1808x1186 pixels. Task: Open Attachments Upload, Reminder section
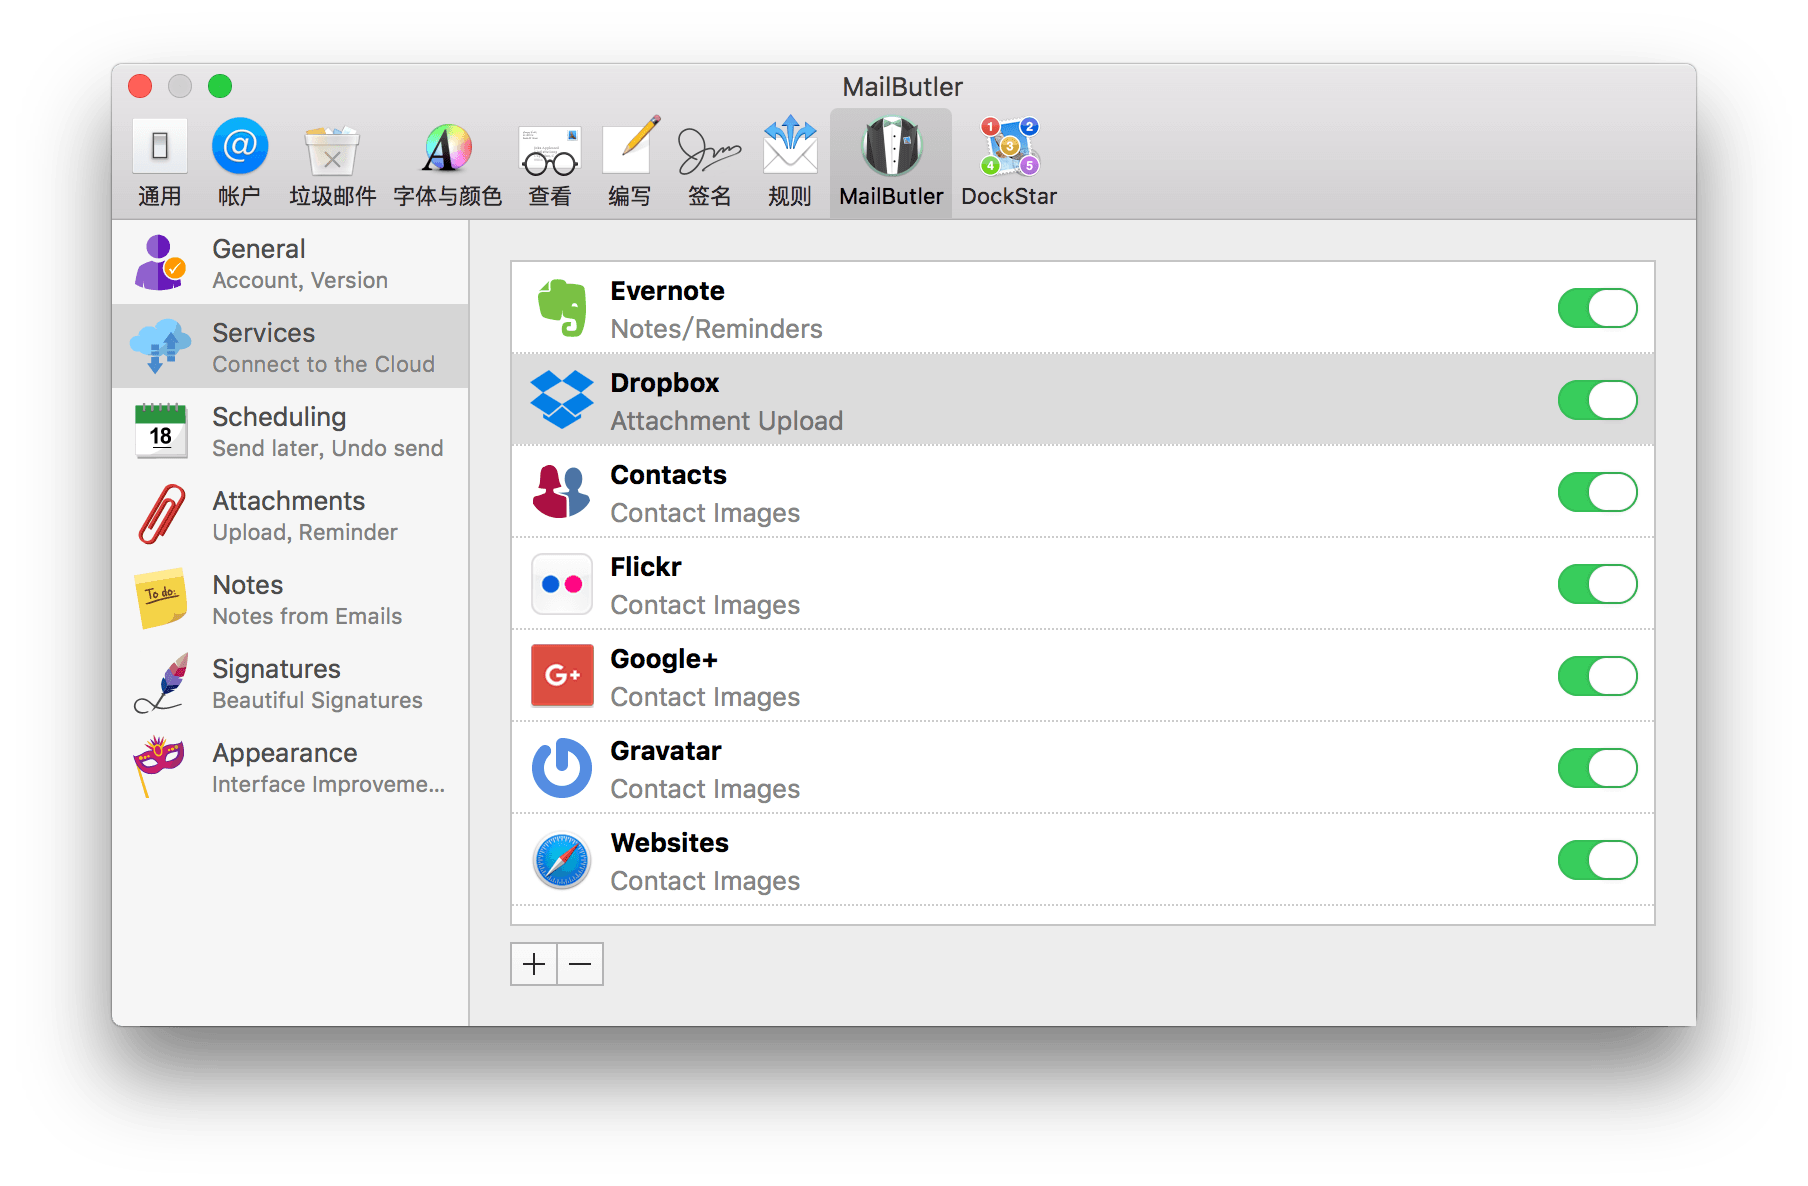290,514
